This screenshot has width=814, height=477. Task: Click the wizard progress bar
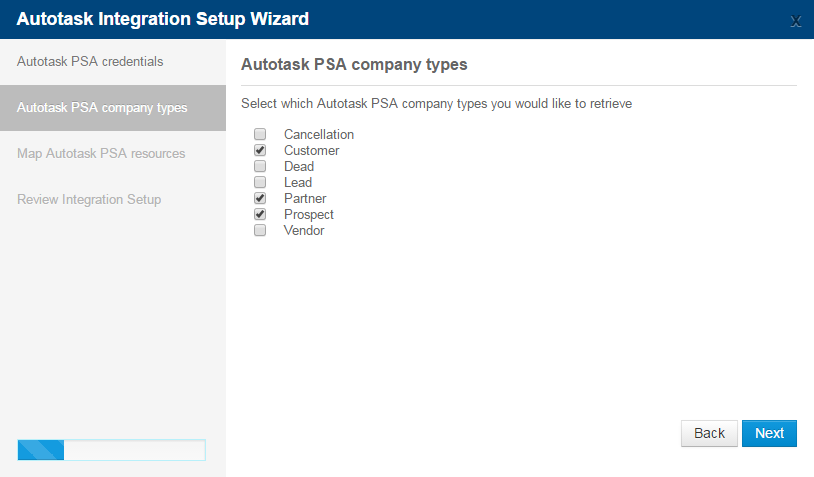coord(112,450)
